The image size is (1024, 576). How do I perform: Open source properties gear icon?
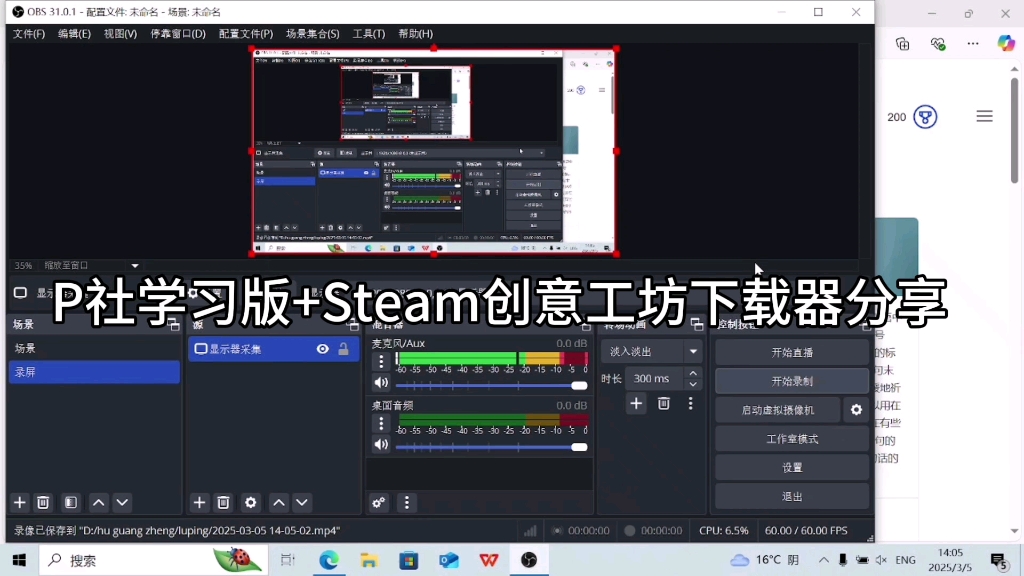pos(251,502)
